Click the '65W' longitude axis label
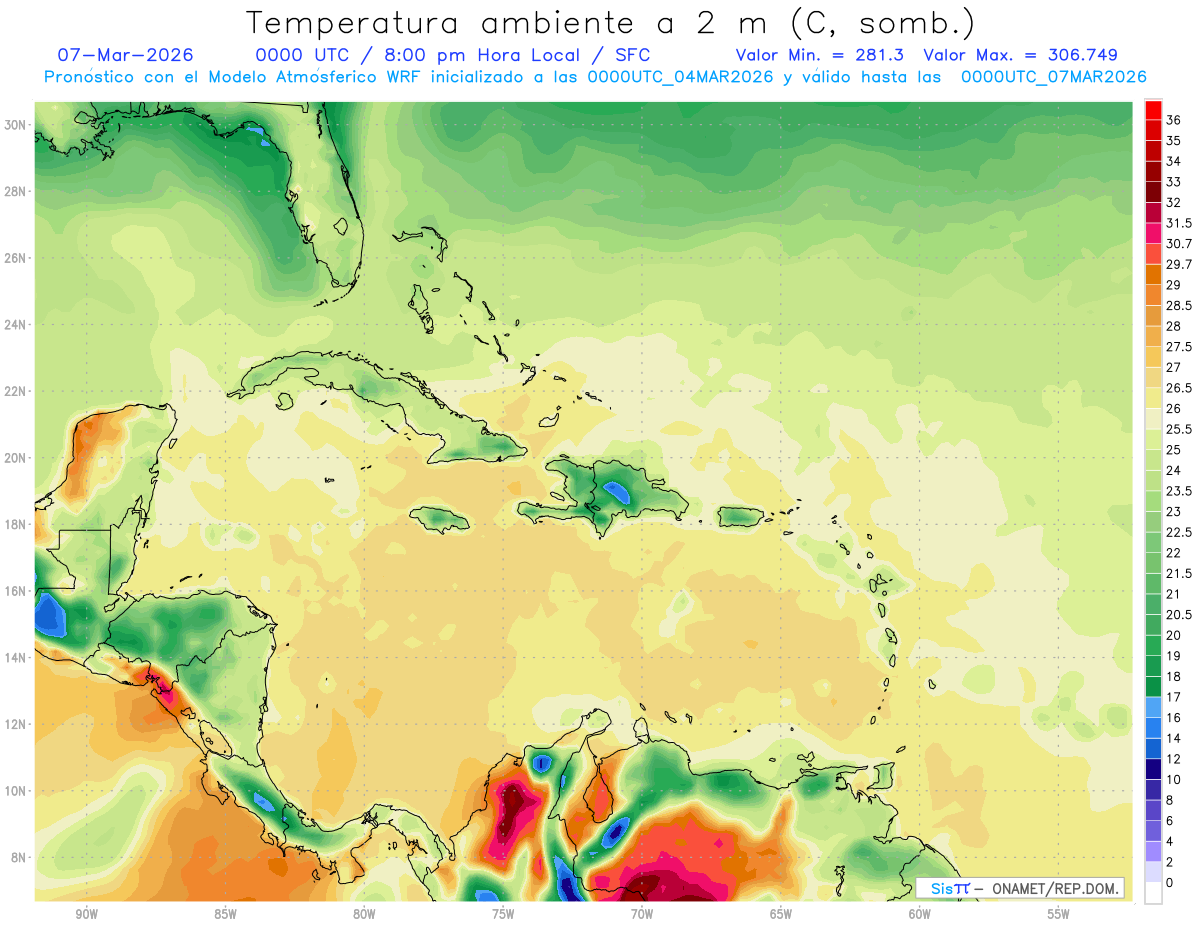This screenshot has width=1200, height=927. 781,914
